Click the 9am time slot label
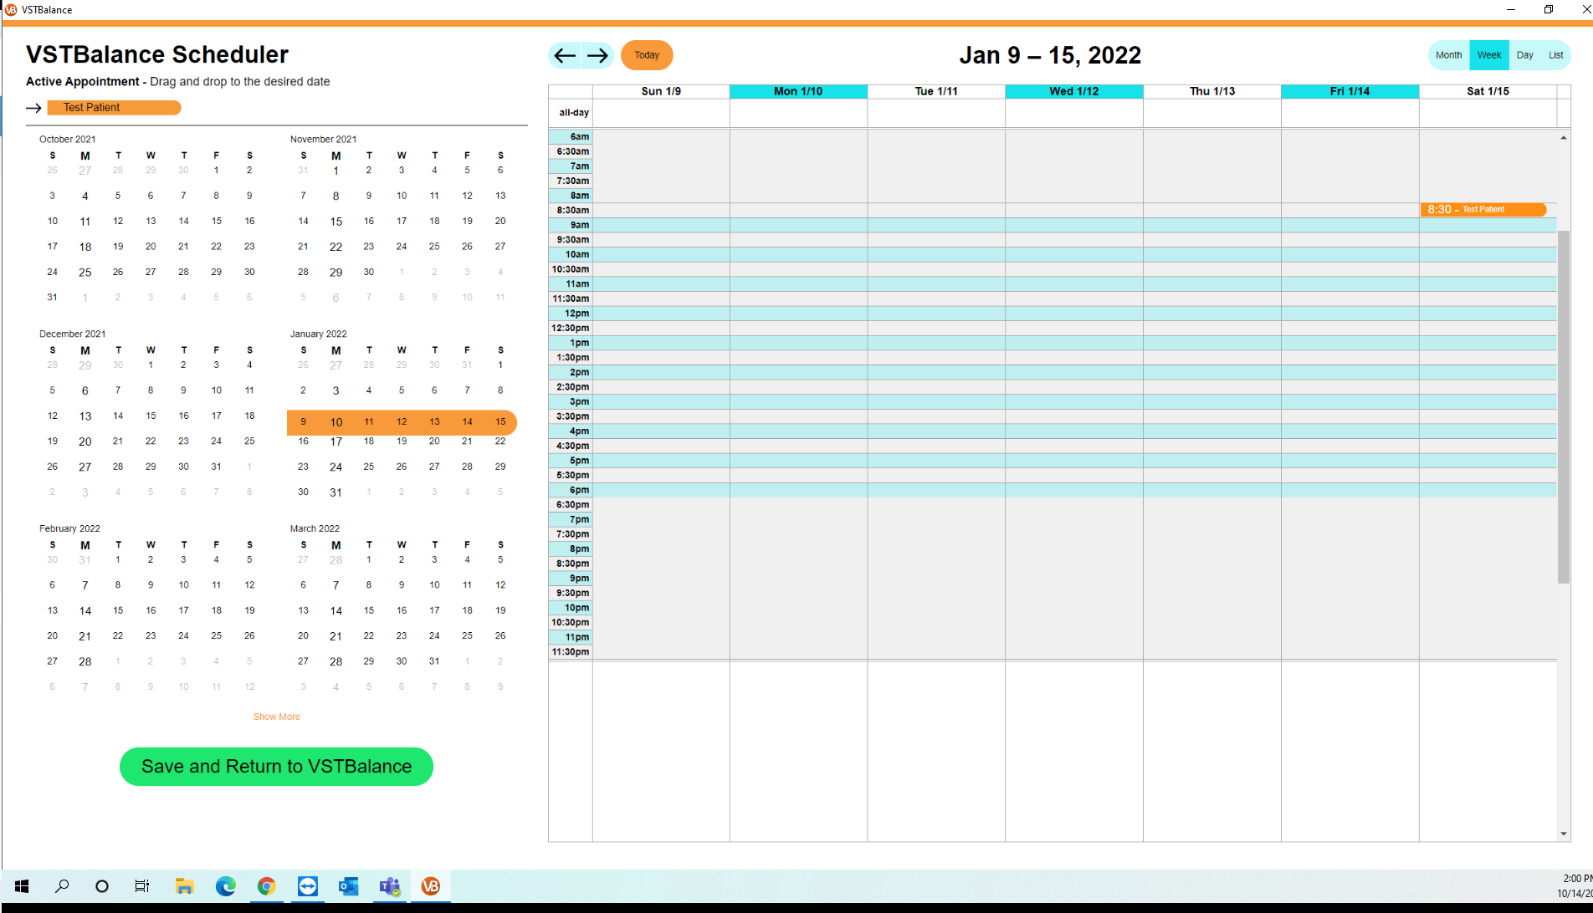1593x913 pixels. [579, 225]
